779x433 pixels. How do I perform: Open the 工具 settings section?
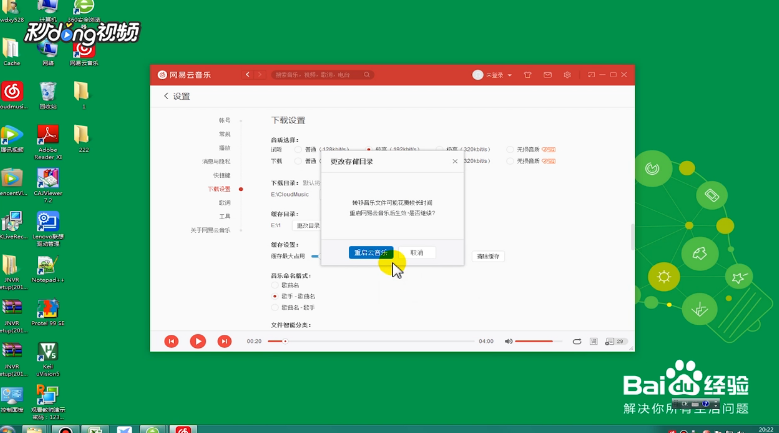[x=225, y=216]
